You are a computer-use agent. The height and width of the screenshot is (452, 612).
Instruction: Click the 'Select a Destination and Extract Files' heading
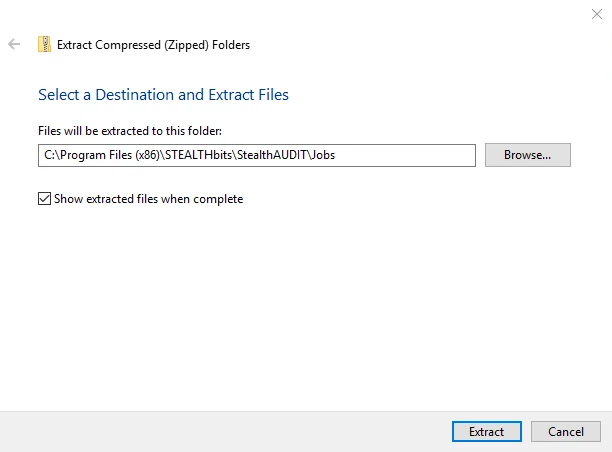(x=163, y=95)
